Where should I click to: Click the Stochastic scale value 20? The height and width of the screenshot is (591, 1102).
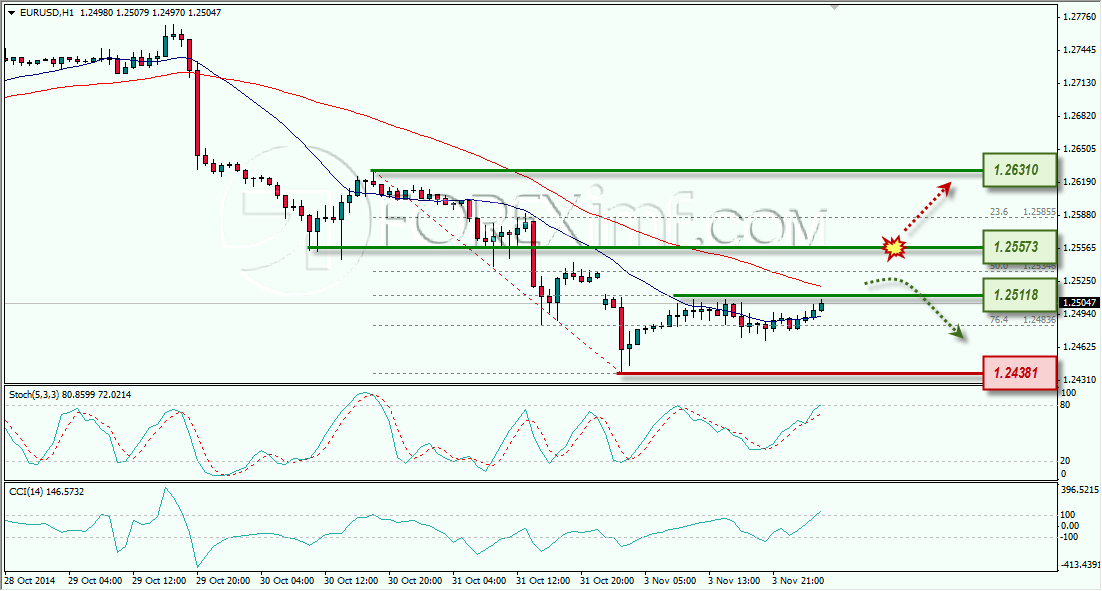(x=1065, y=461)
